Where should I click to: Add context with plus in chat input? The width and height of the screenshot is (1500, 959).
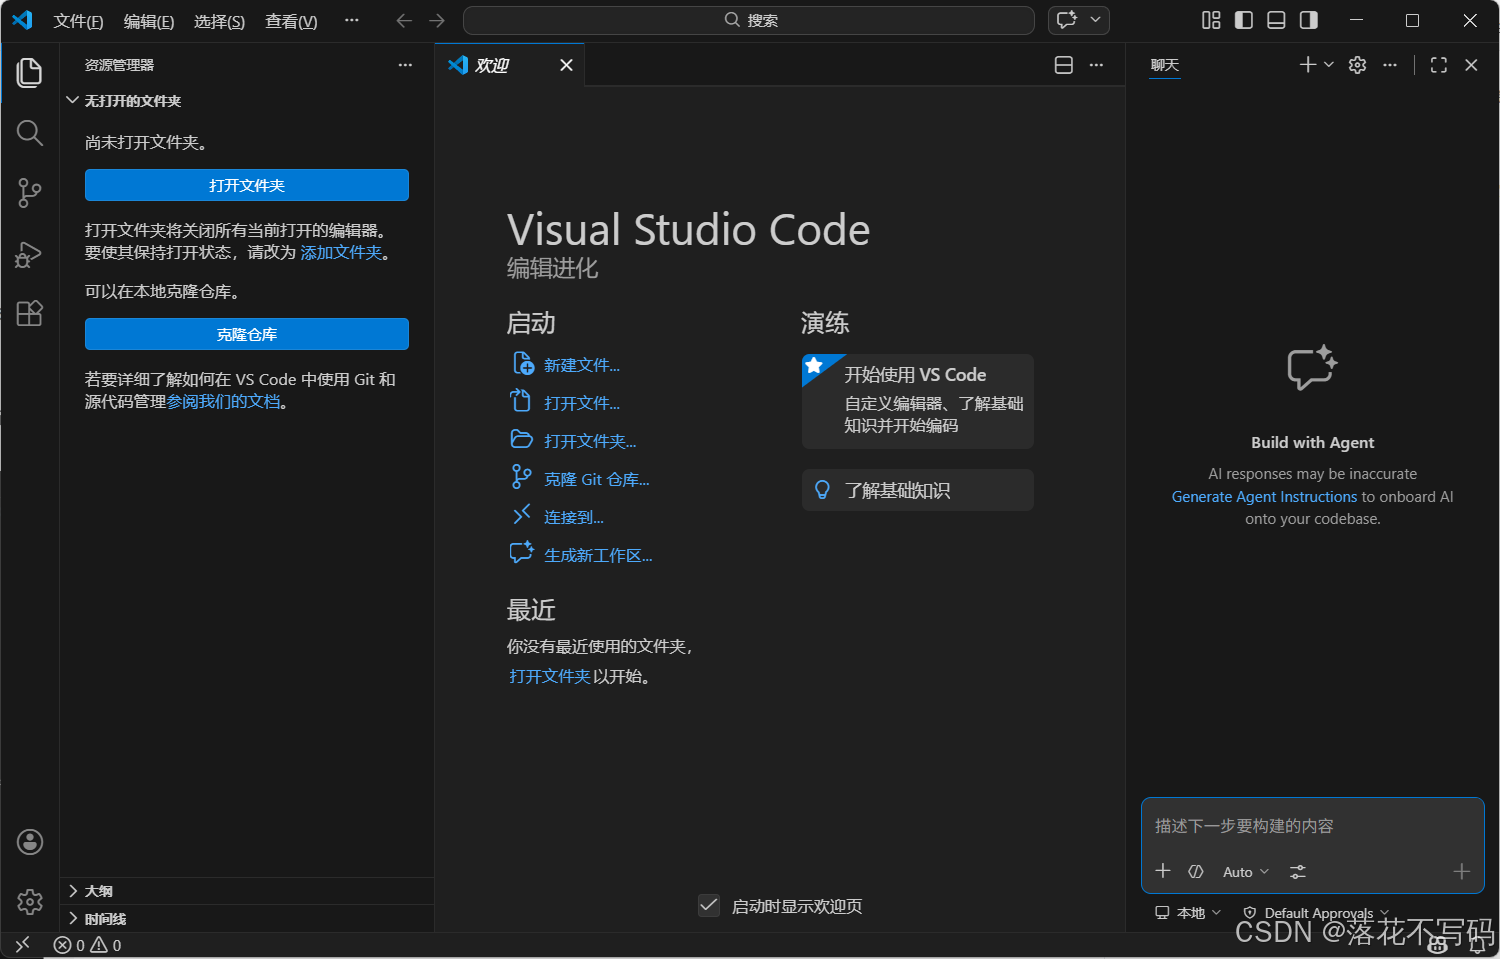coord(1163,871)
